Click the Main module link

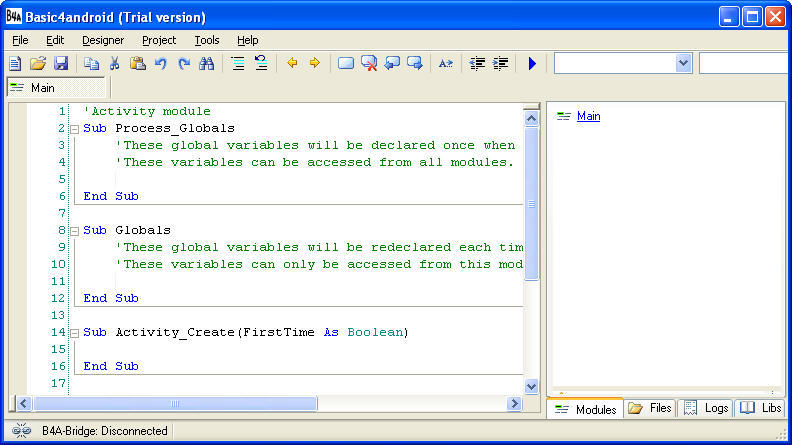pyautogui.click(x=588, y=116)
